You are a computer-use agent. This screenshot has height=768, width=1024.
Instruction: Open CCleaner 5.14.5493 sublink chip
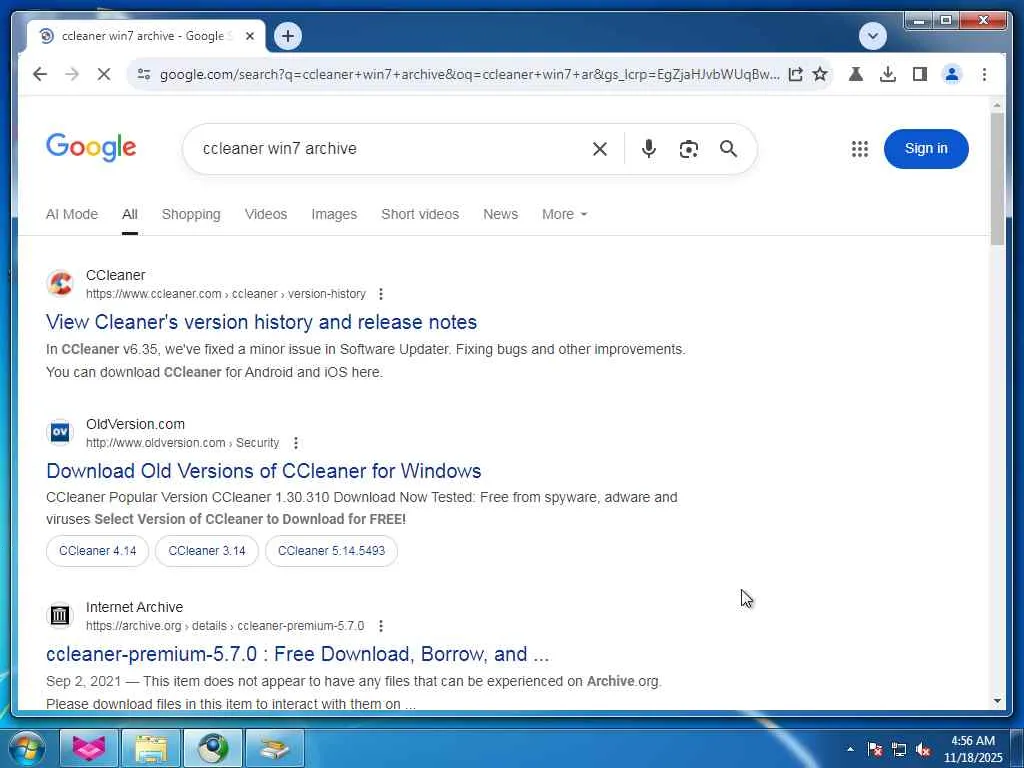tap(331, 551)
